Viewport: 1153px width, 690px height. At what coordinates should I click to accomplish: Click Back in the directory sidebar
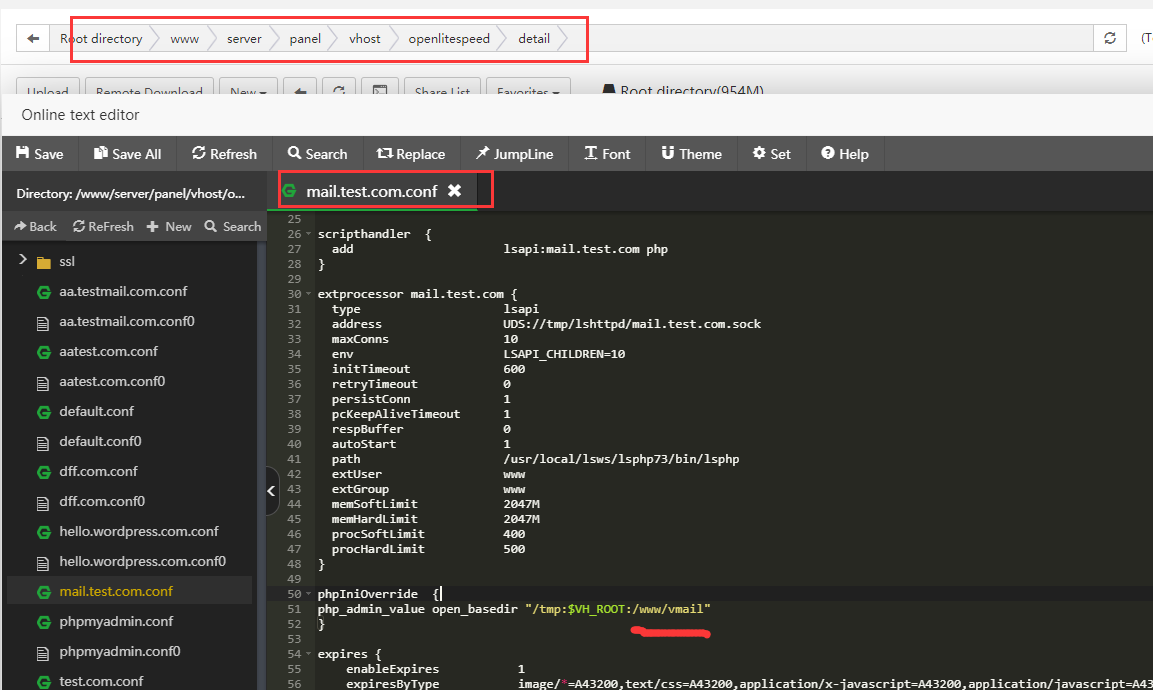35,227
